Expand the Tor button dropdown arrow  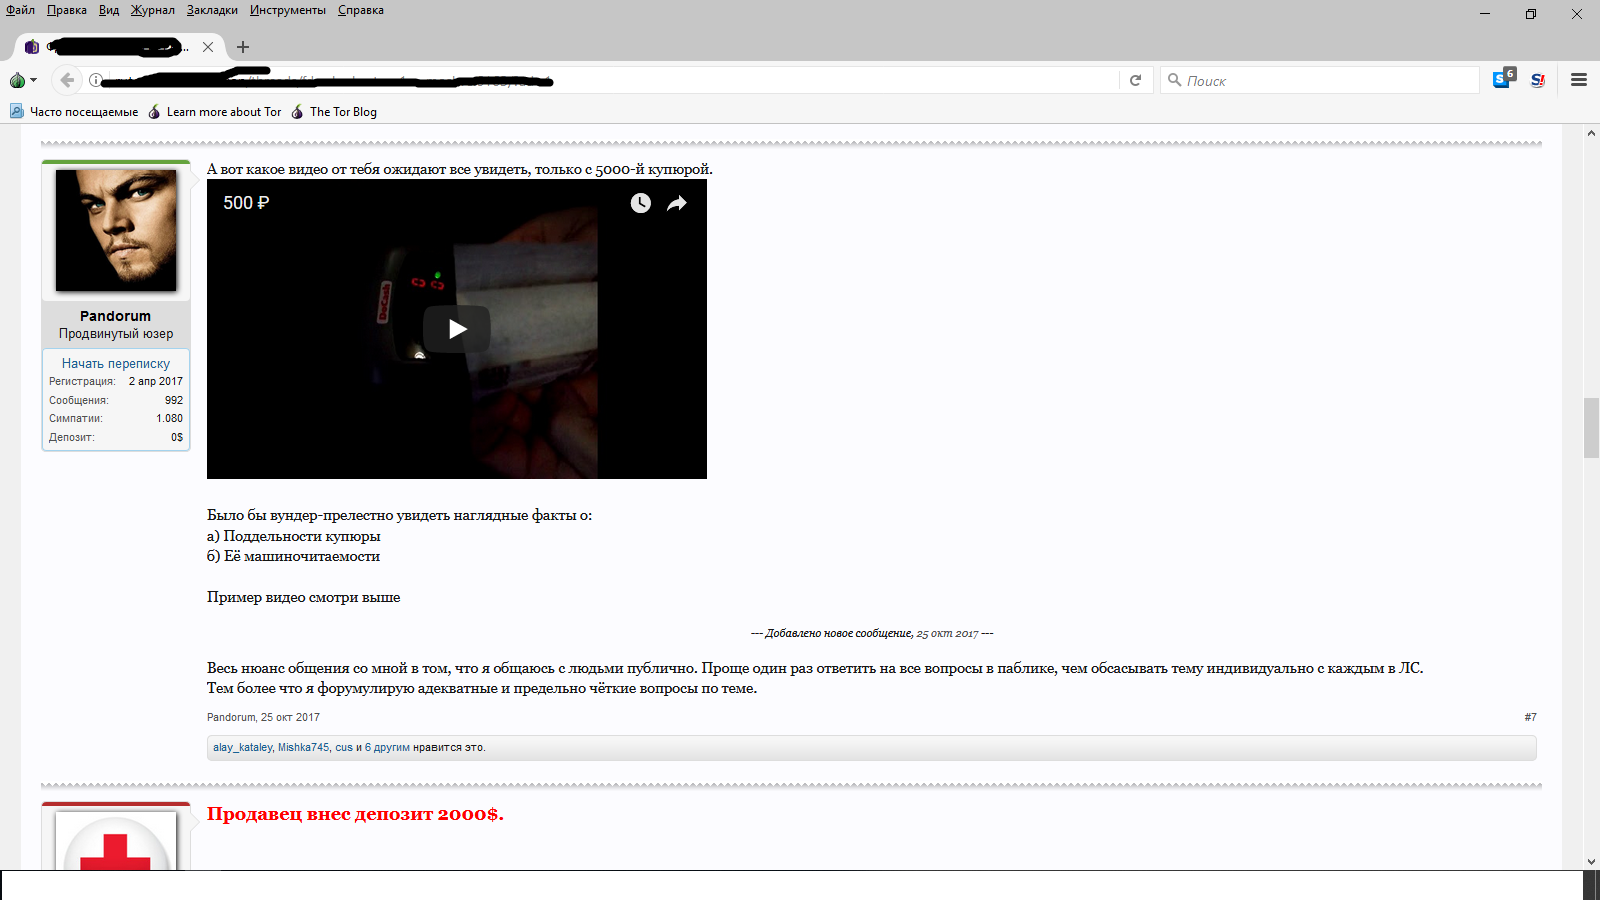pos(34,80)
